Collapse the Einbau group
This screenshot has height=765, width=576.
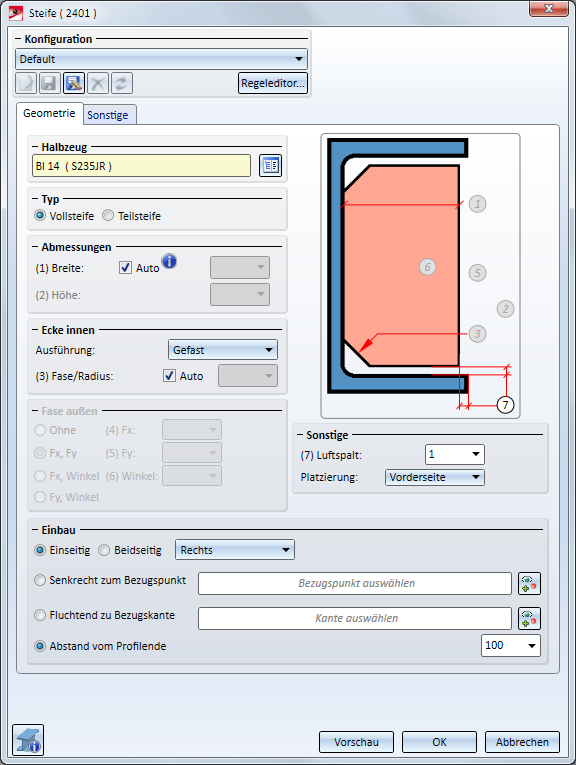point(35,530)
